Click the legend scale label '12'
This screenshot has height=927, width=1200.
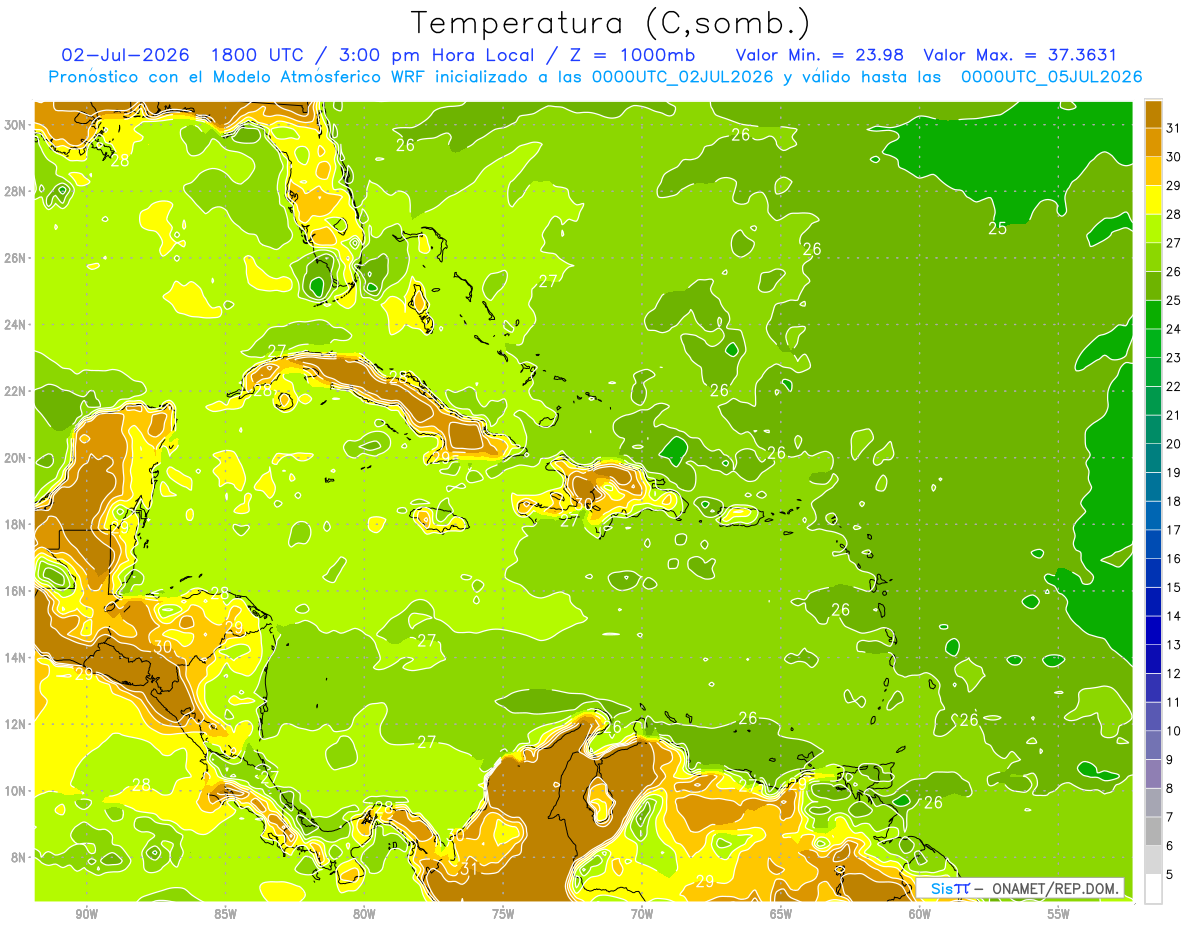pyautogui.click(x=1173, y=673)
